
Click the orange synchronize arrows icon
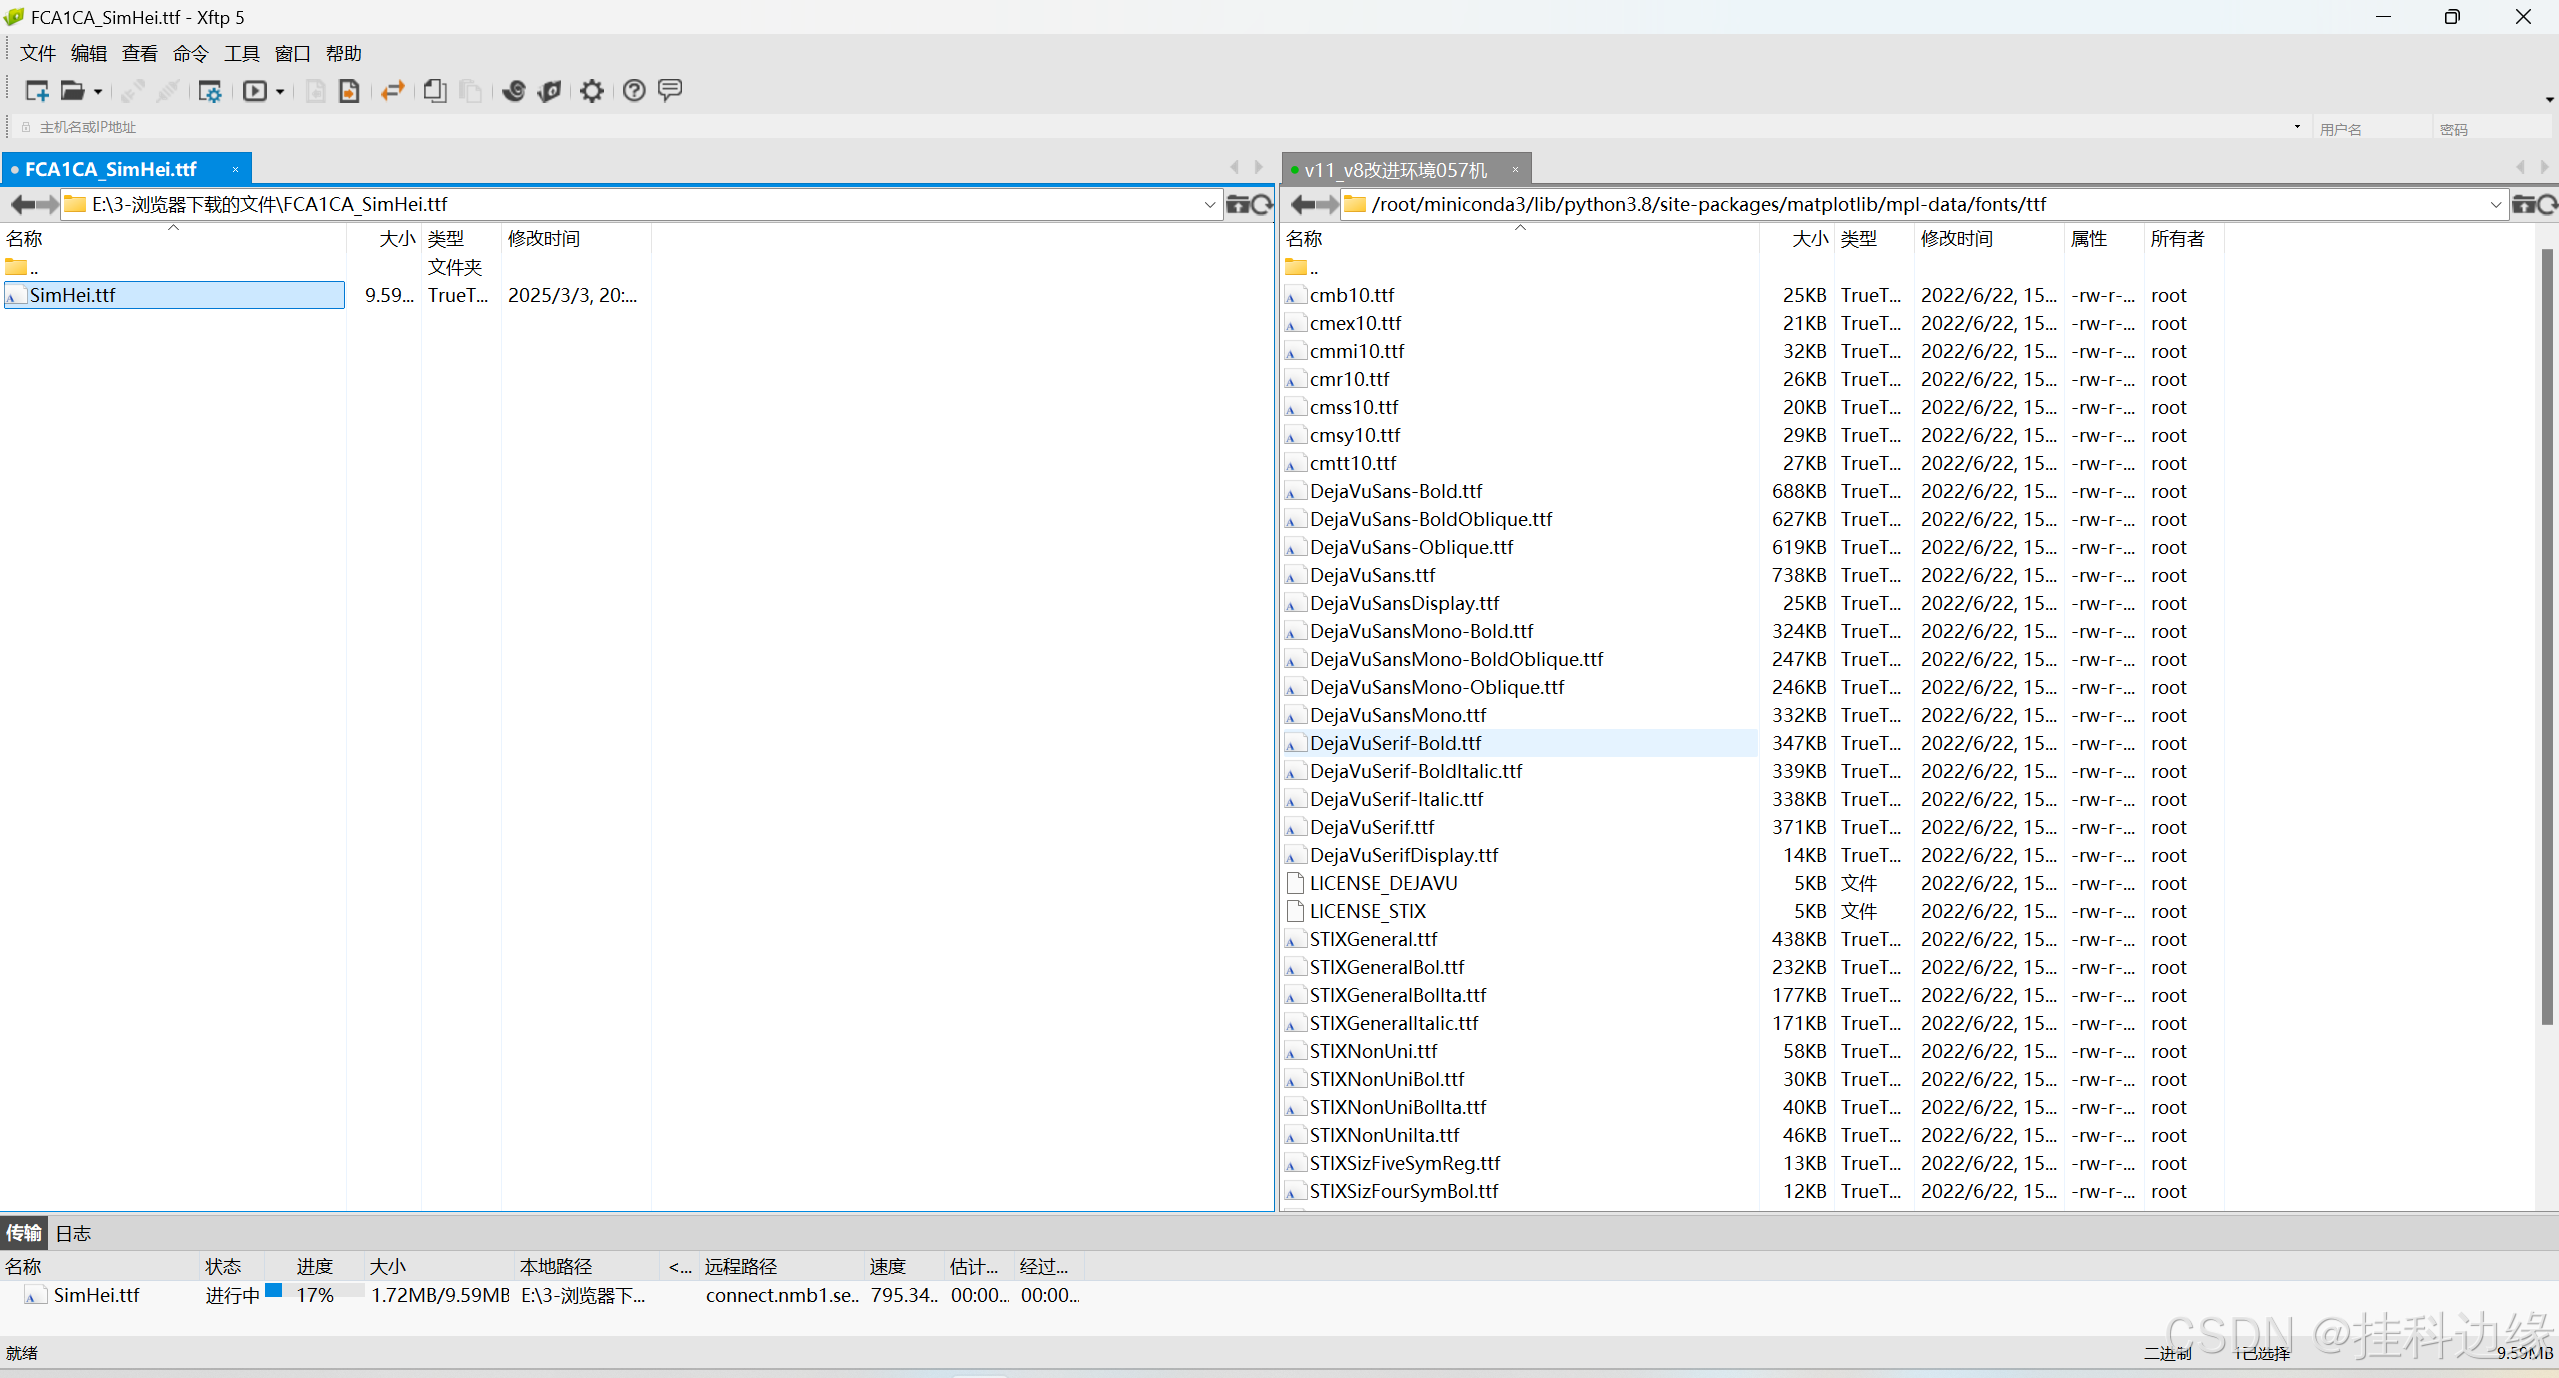pos(393,91)
